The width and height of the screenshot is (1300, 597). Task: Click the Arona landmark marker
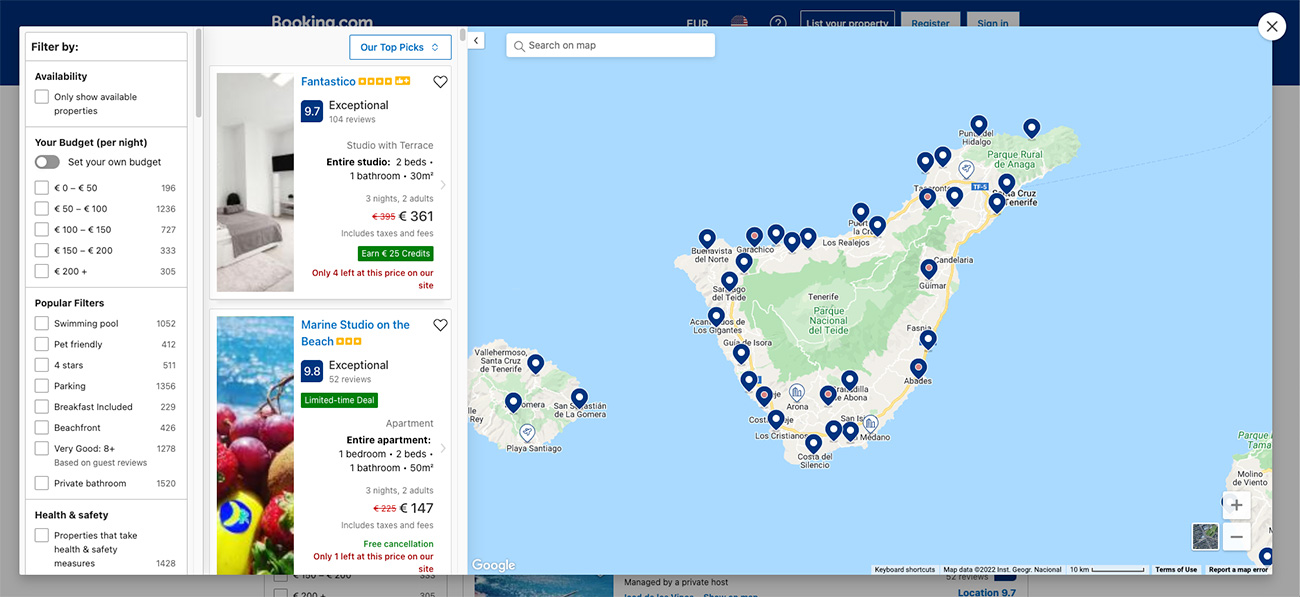[x=797, y=392]
